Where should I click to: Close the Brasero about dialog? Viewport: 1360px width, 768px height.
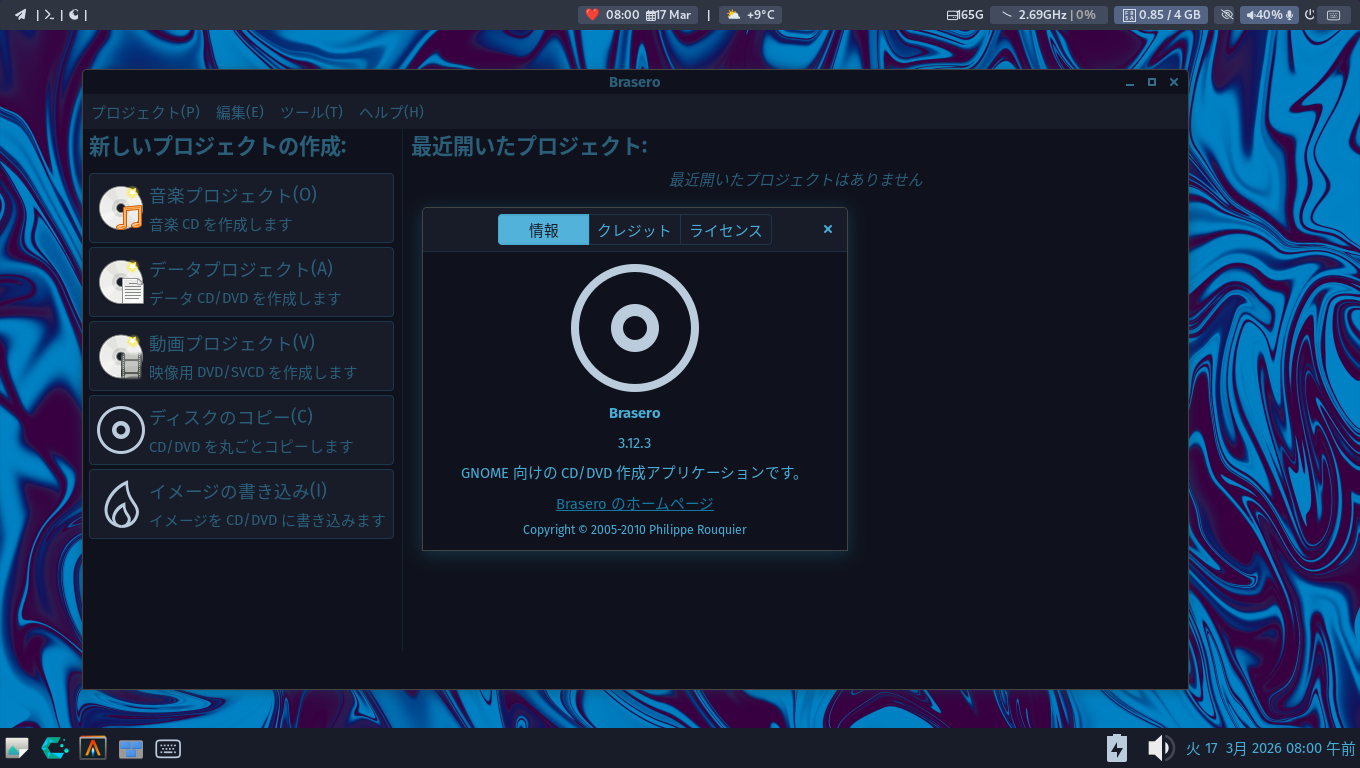click(x=828, y=229)
